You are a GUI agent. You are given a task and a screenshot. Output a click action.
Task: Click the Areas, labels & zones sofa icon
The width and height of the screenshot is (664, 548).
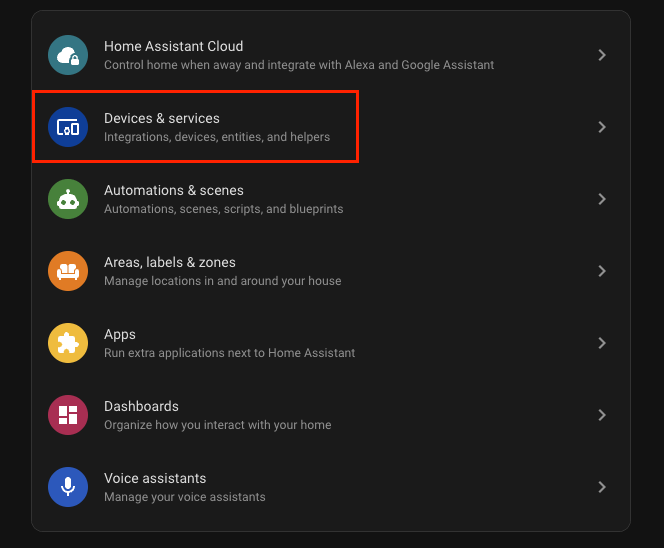[68, 271]
